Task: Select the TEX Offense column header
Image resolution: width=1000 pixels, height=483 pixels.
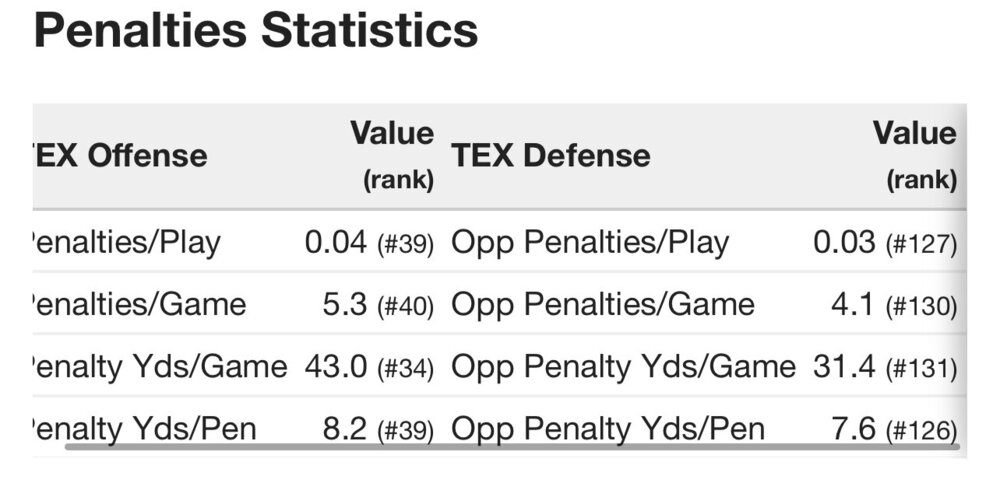Action: (x=120, y=155)
